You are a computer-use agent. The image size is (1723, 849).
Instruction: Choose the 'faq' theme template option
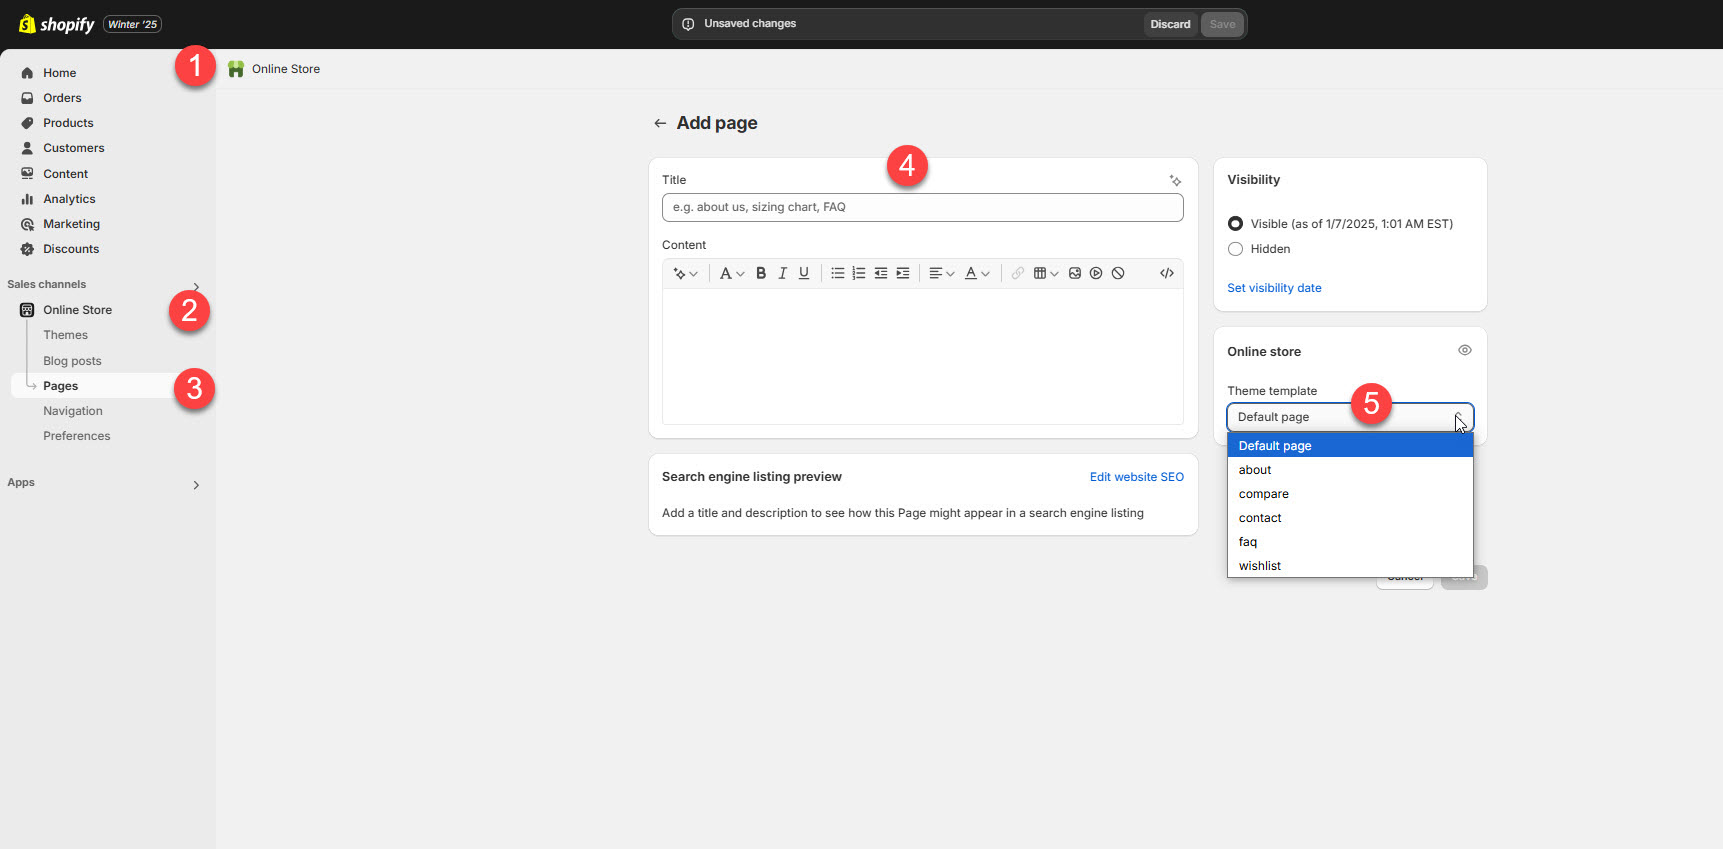[x=1248, y=542]
